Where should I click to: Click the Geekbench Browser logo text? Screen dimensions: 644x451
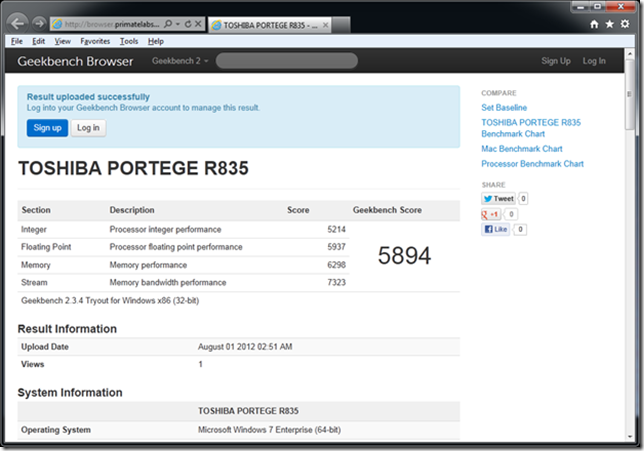pyautogui.click(x=75, y=61)
